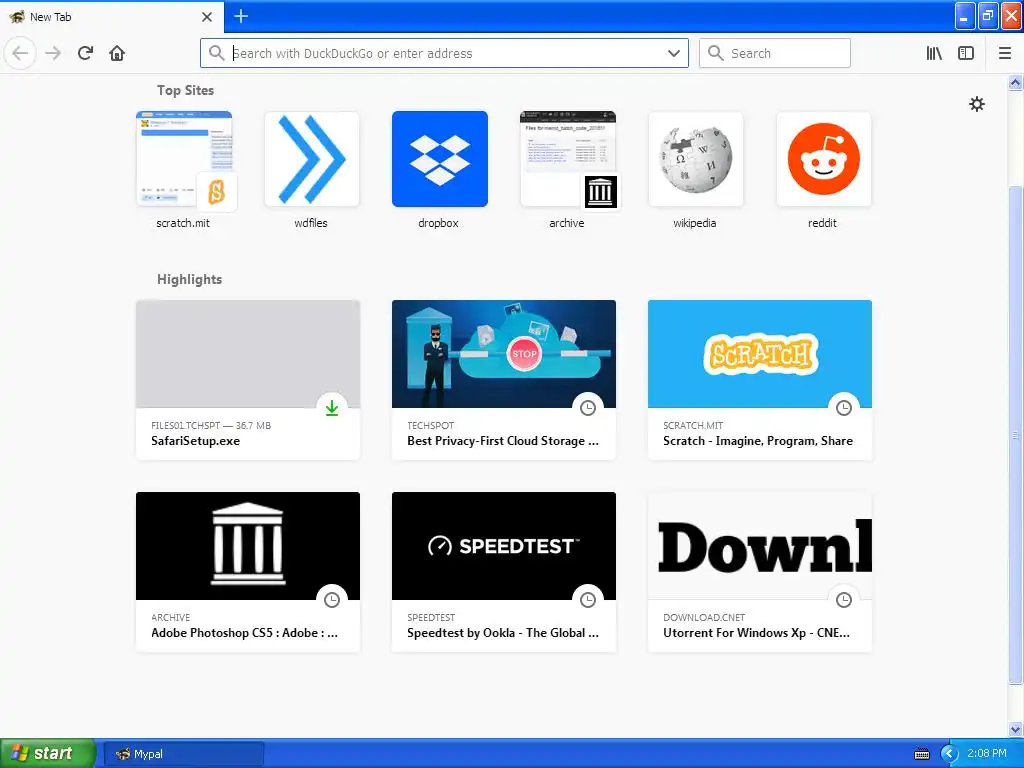
Task: Click the vertical scrollbar thumb
Action: point(1015,435)
